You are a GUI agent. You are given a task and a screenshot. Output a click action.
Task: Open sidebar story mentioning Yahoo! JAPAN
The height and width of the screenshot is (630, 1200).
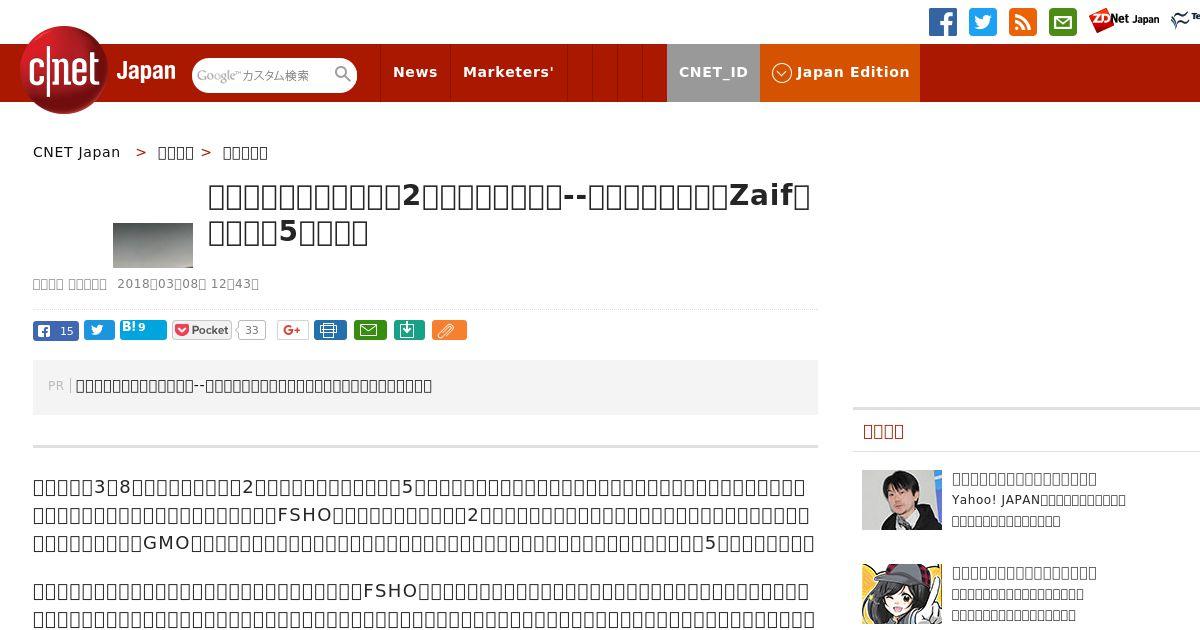[1039, 499]
